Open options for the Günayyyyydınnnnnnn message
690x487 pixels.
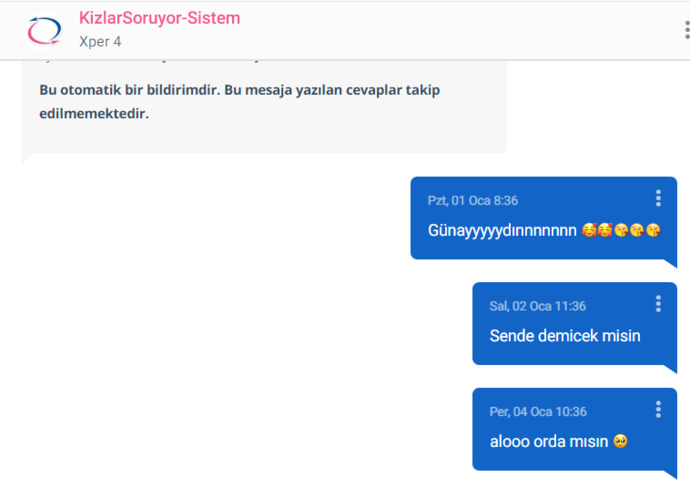(658, 198)
